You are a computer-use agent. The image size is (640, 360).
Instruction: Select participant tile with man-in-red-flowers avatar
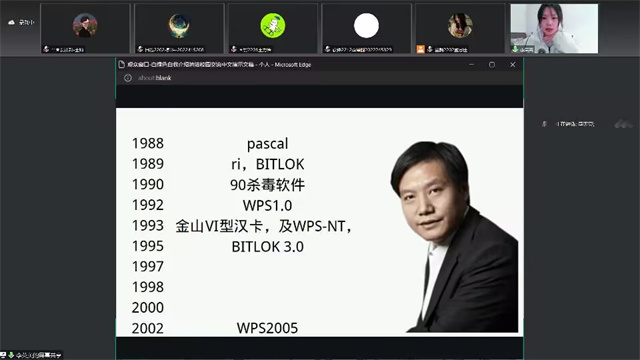tap(85, 28)
